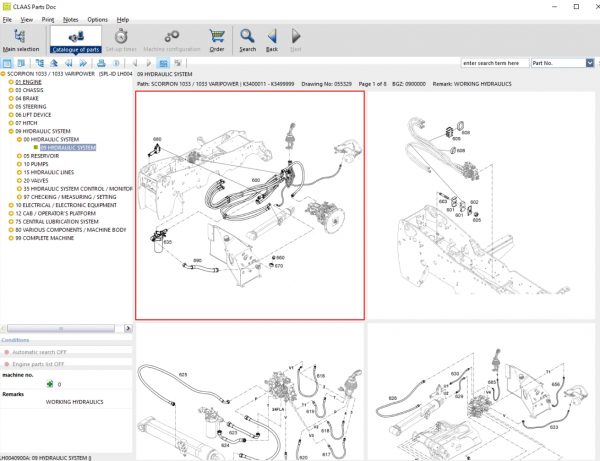
Task: Toggle the thumbnail overview icon
Action: (163, 63)
